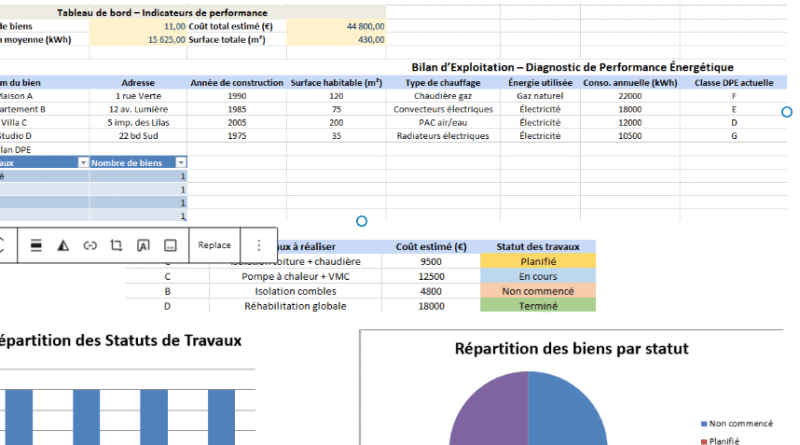
Task: Click the Planifié legend entry in the pie chart
Action: coord(720,441)
